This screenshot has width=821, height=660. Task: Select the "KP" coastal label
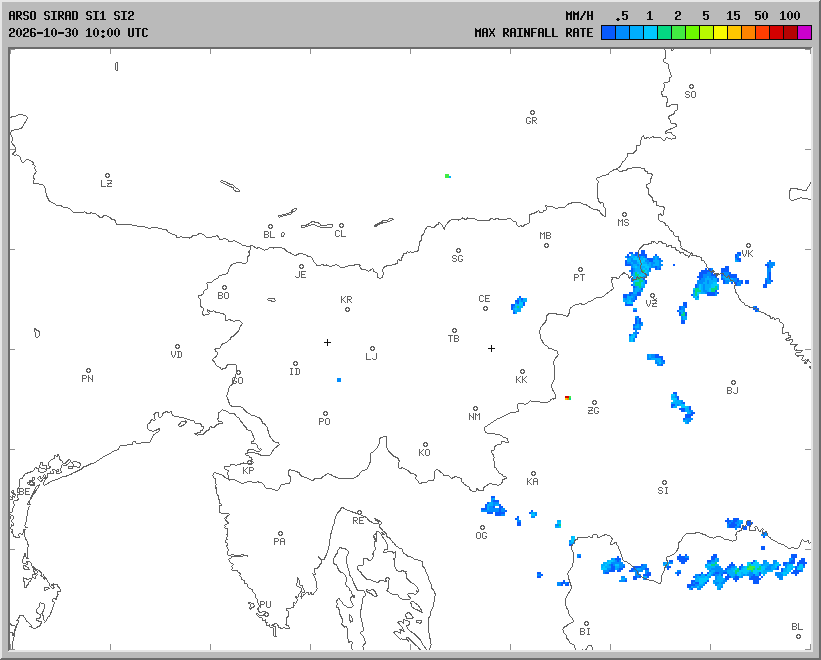pyautogui.click(x=248, y=471)
